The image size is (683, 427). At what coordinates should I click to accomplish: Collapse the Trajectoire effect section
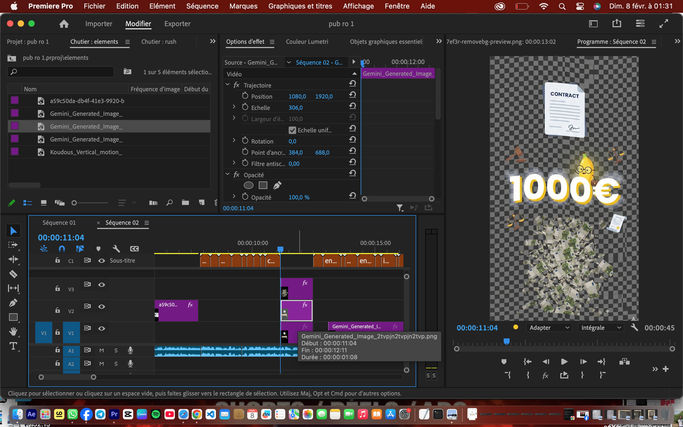coord(228,85)
